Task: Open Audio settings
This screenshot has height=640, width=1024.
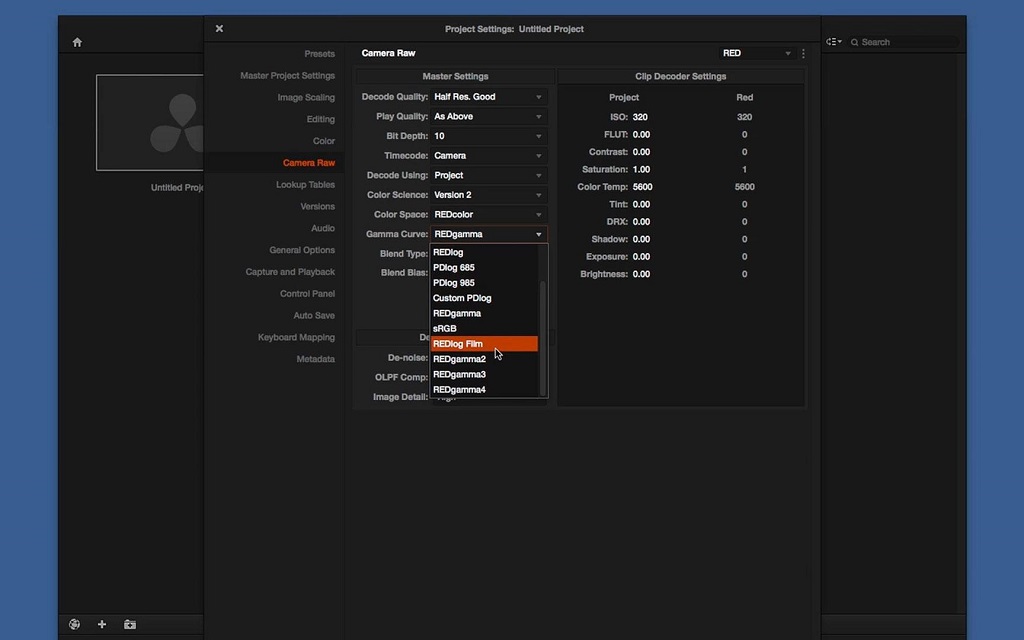Action: tap(323, 228)
